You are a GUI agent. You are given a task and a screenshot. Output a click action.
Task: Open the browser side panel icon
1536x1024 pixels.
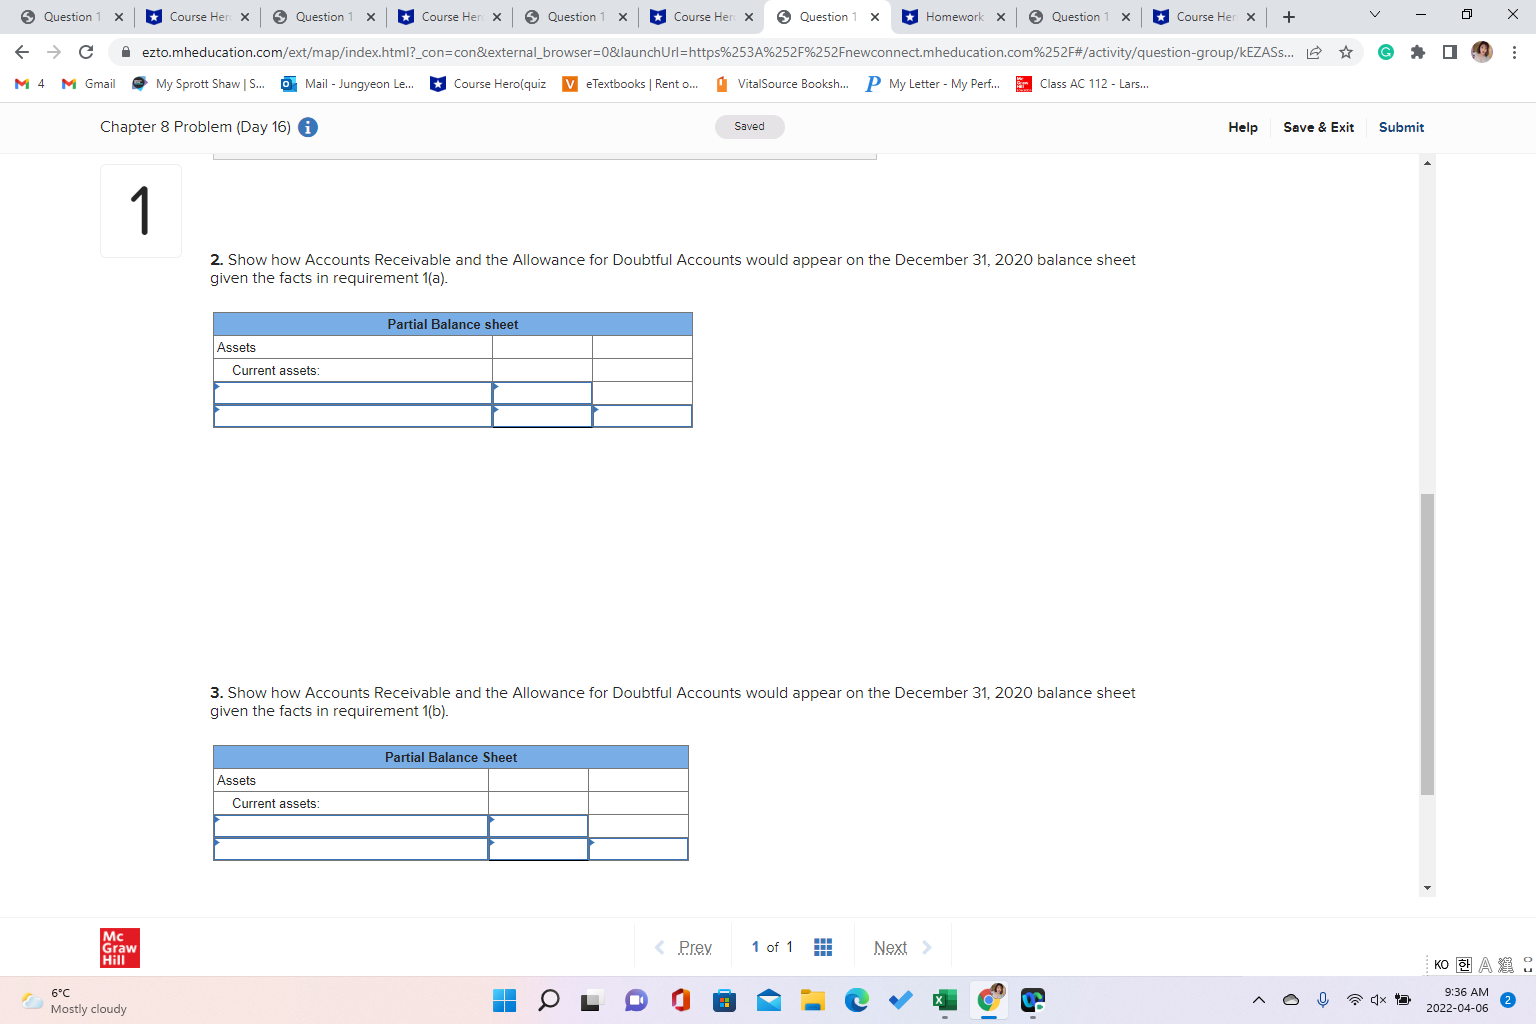pyautogui.click(x=1450, y=52)
